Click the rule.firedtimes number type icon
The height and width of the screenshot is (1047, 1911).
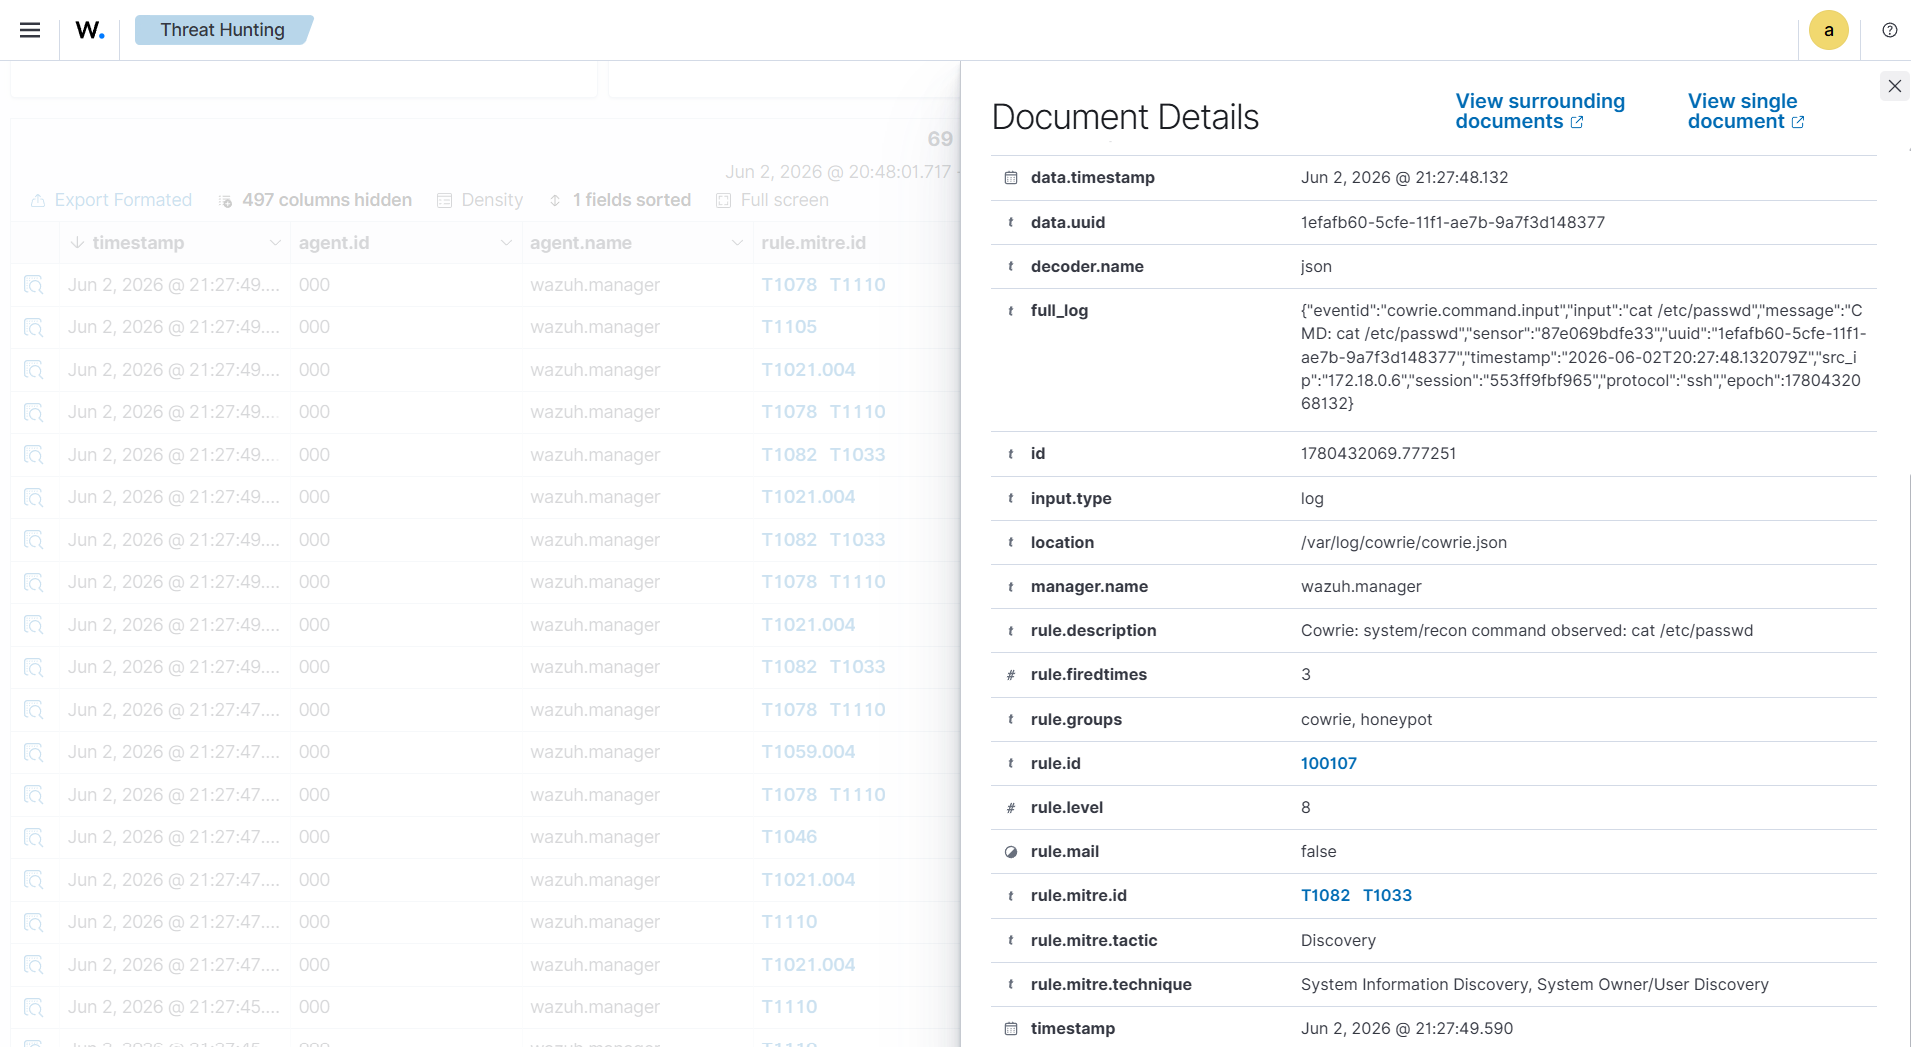pos(1011,675)
